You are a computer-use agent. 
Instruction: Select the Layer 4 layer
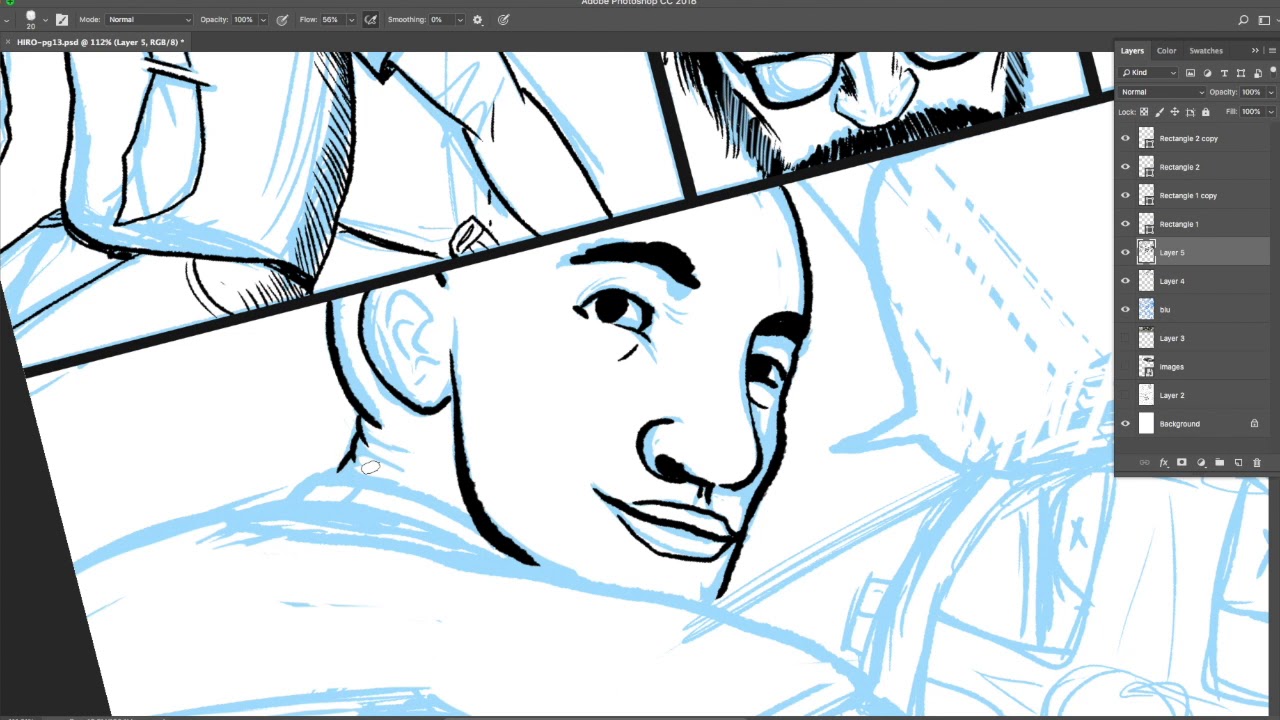(1172, 281)
